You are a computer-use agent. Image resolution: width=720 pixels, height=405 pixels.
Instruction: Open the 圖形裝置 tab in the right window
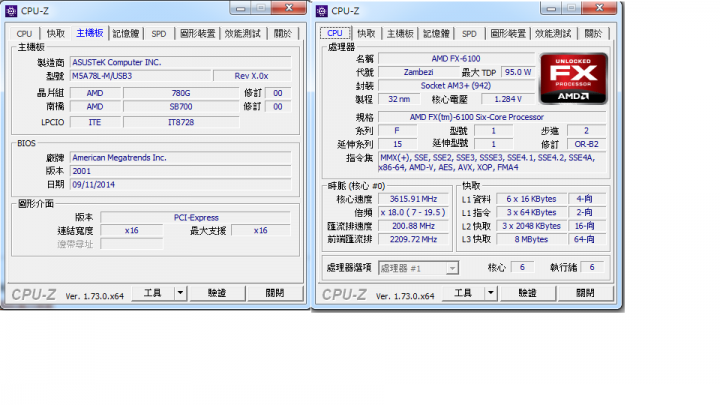[x=508, y=34]
